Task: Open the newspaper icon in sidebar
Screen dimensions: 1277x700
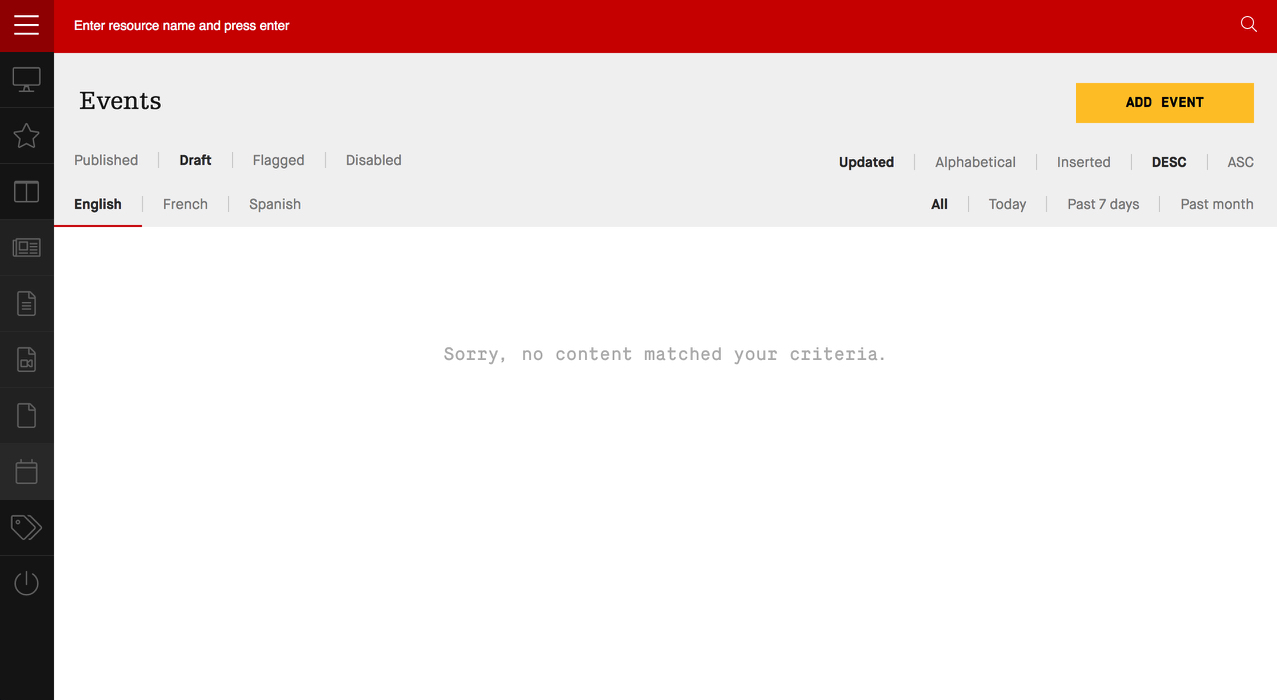Action: 27,247
